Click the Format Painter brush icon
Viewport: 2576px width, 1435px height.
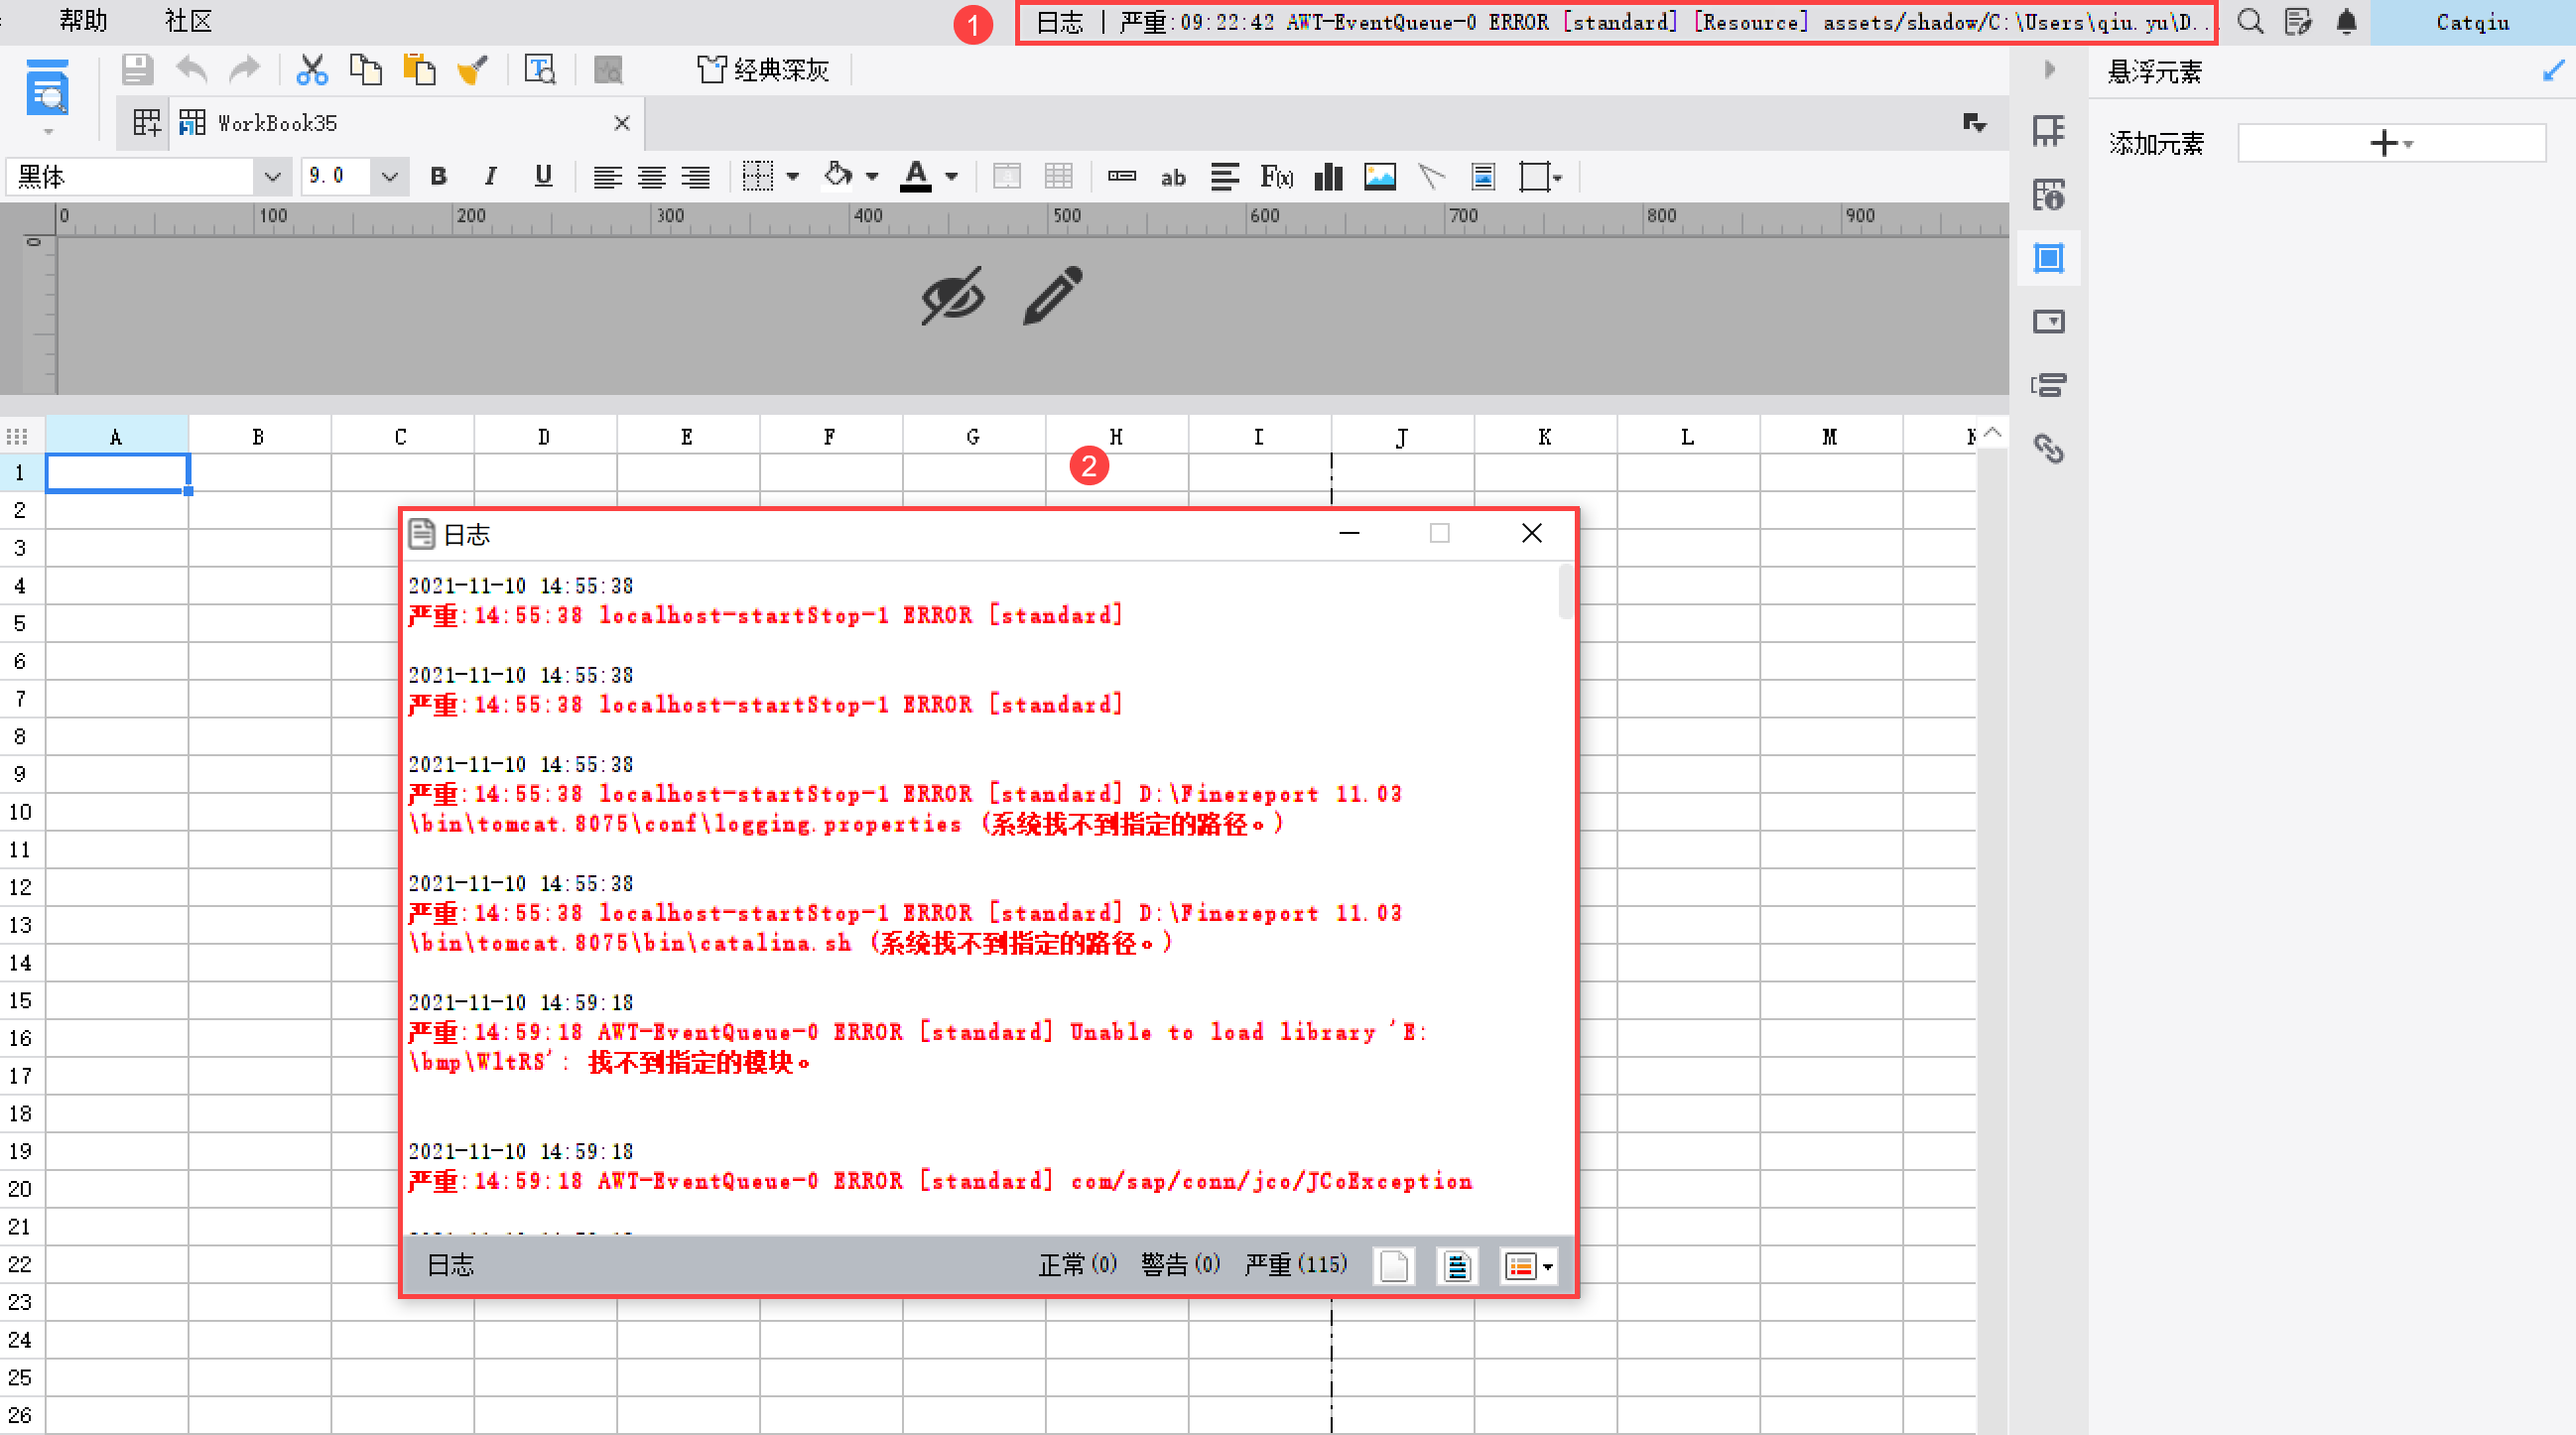tap(472, 70)
